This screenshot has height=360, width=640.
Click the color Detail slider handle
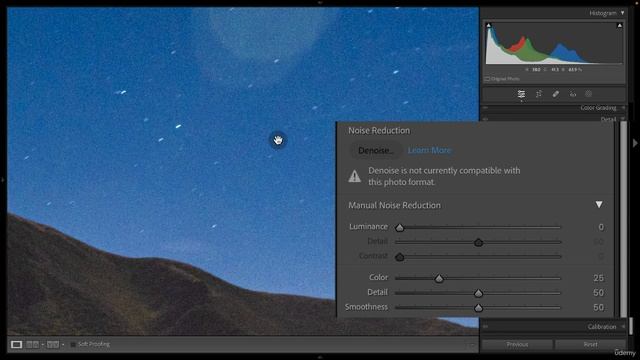coord(478,293)
